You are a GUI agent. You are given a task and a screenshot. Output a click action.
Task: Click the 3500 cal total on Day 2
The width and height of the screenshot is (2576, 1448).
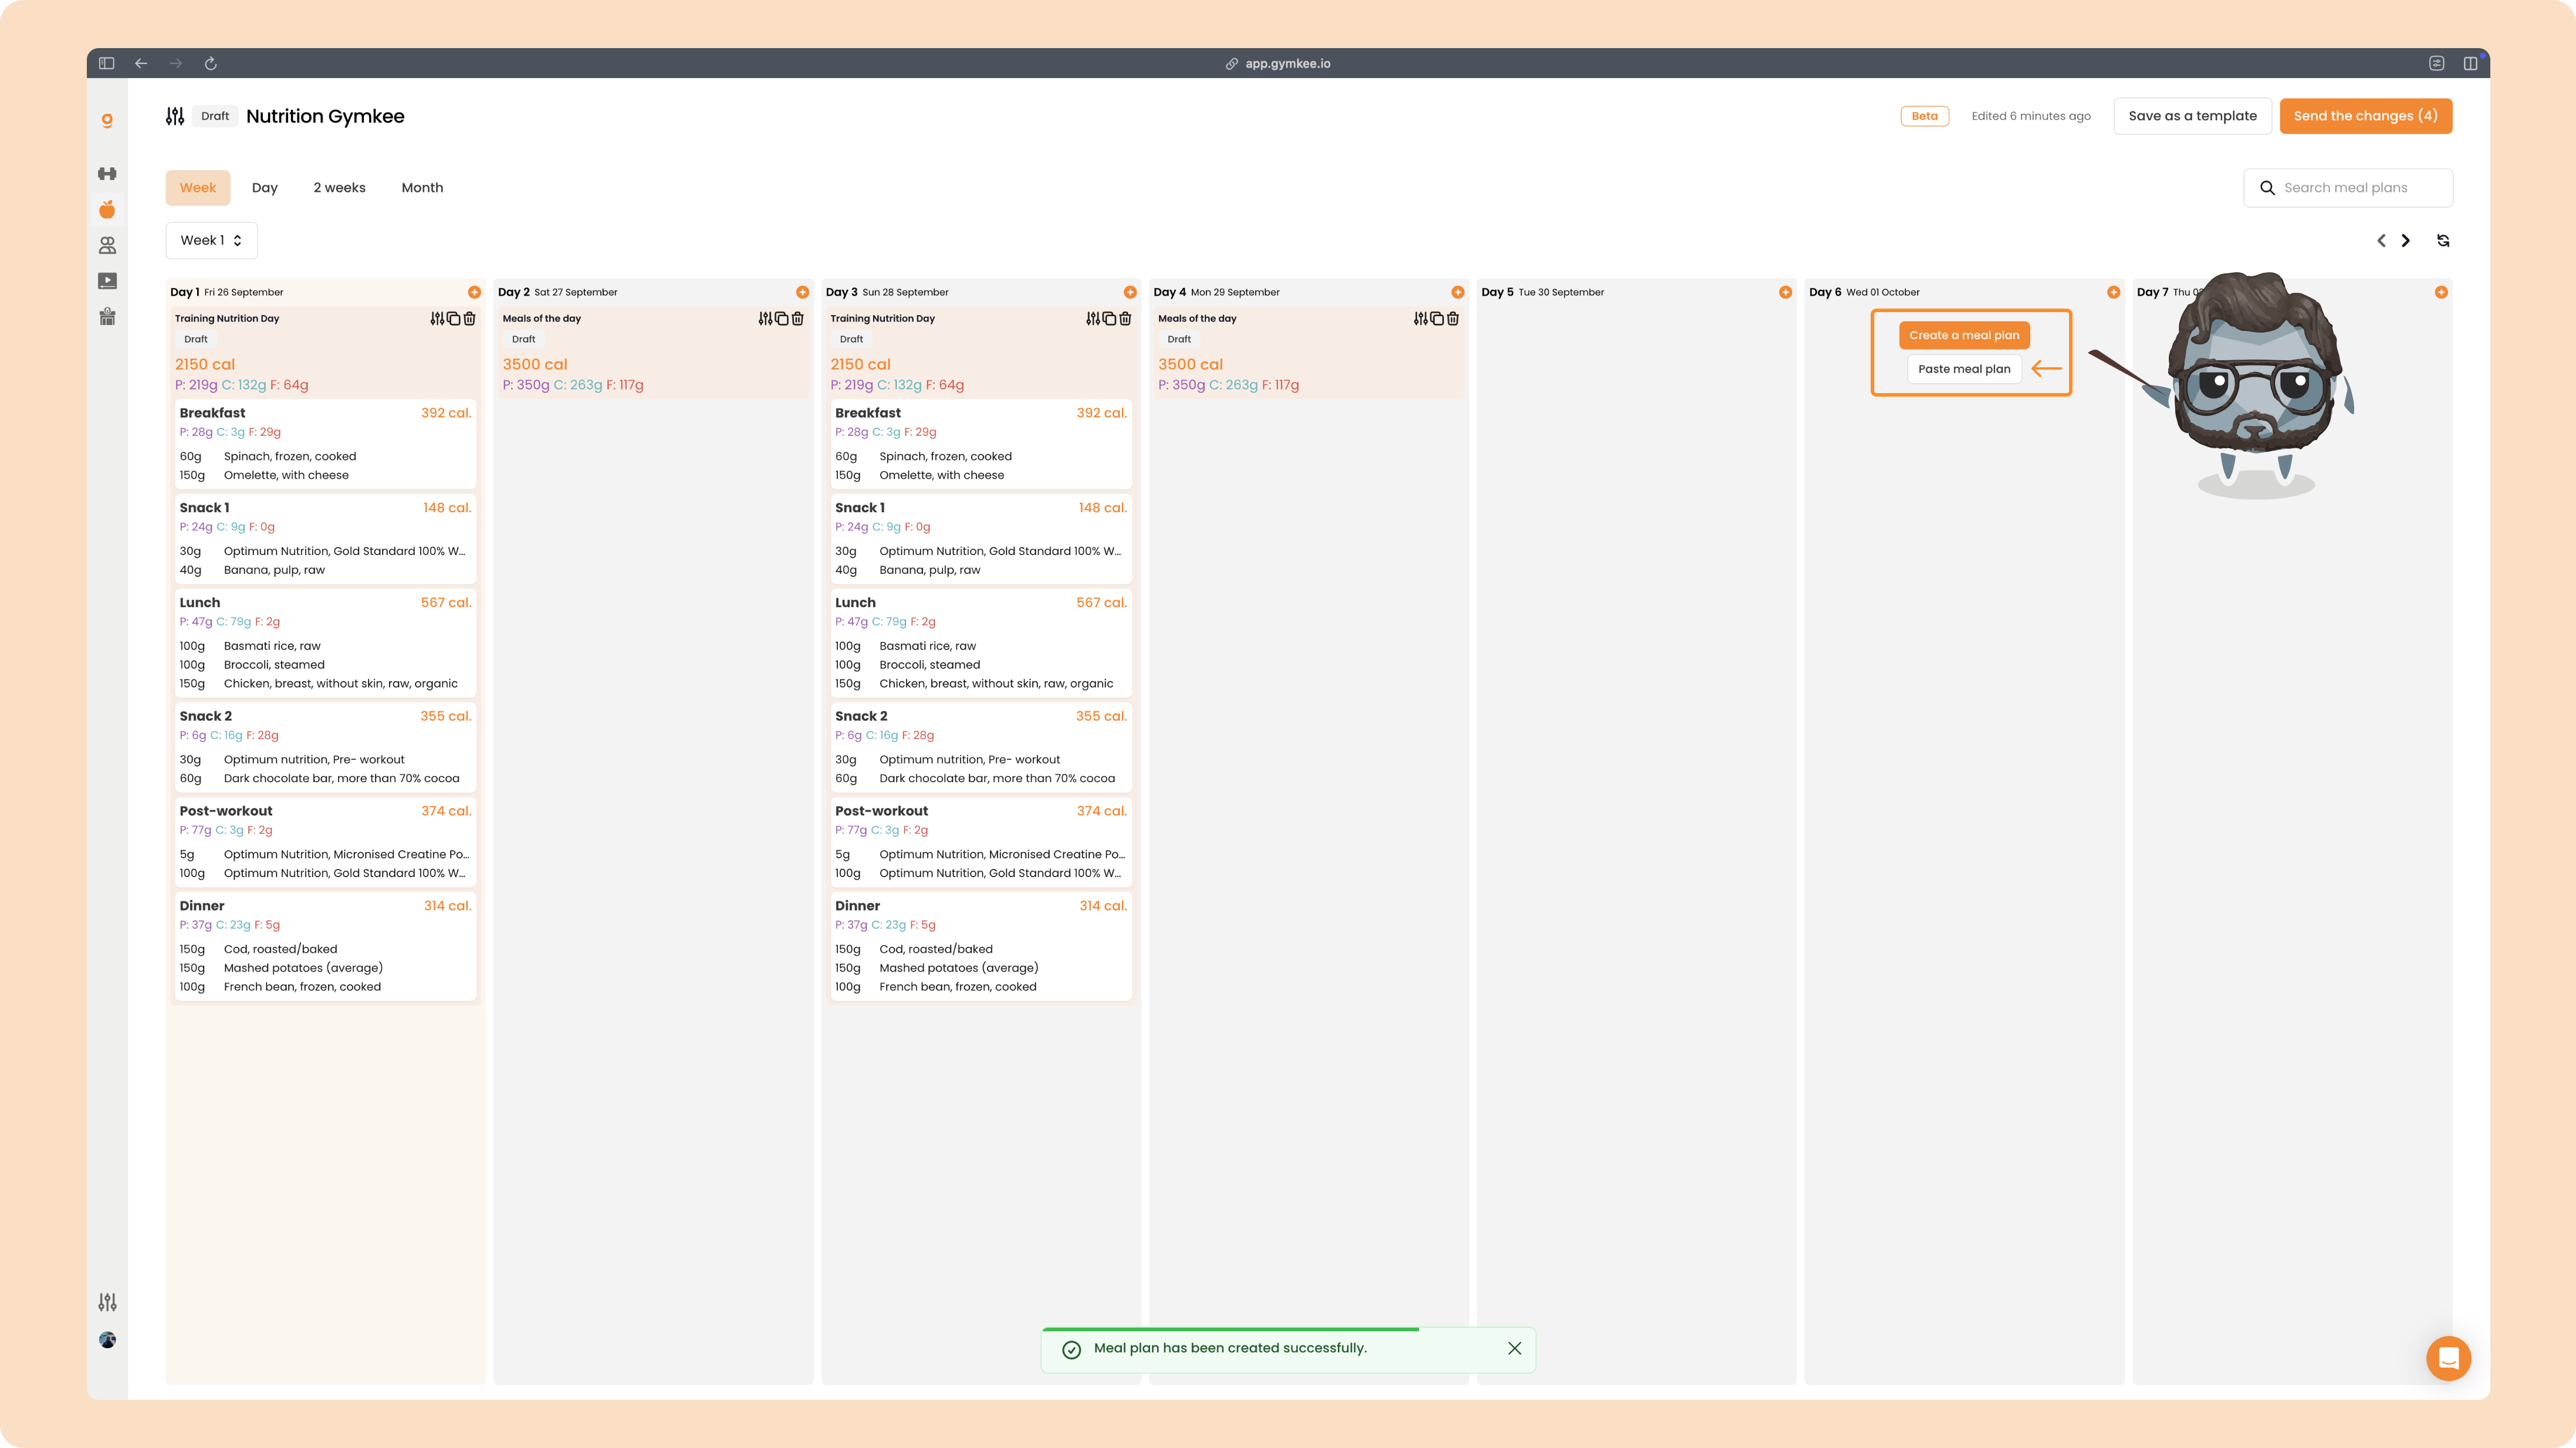(x=535, y=364)
